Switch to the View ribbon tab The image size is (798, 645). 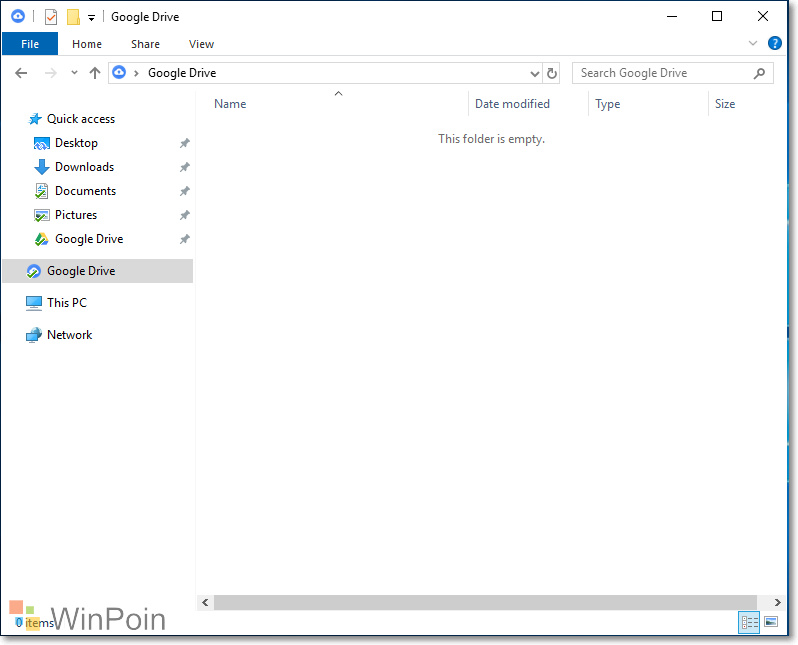pos(202,44)
